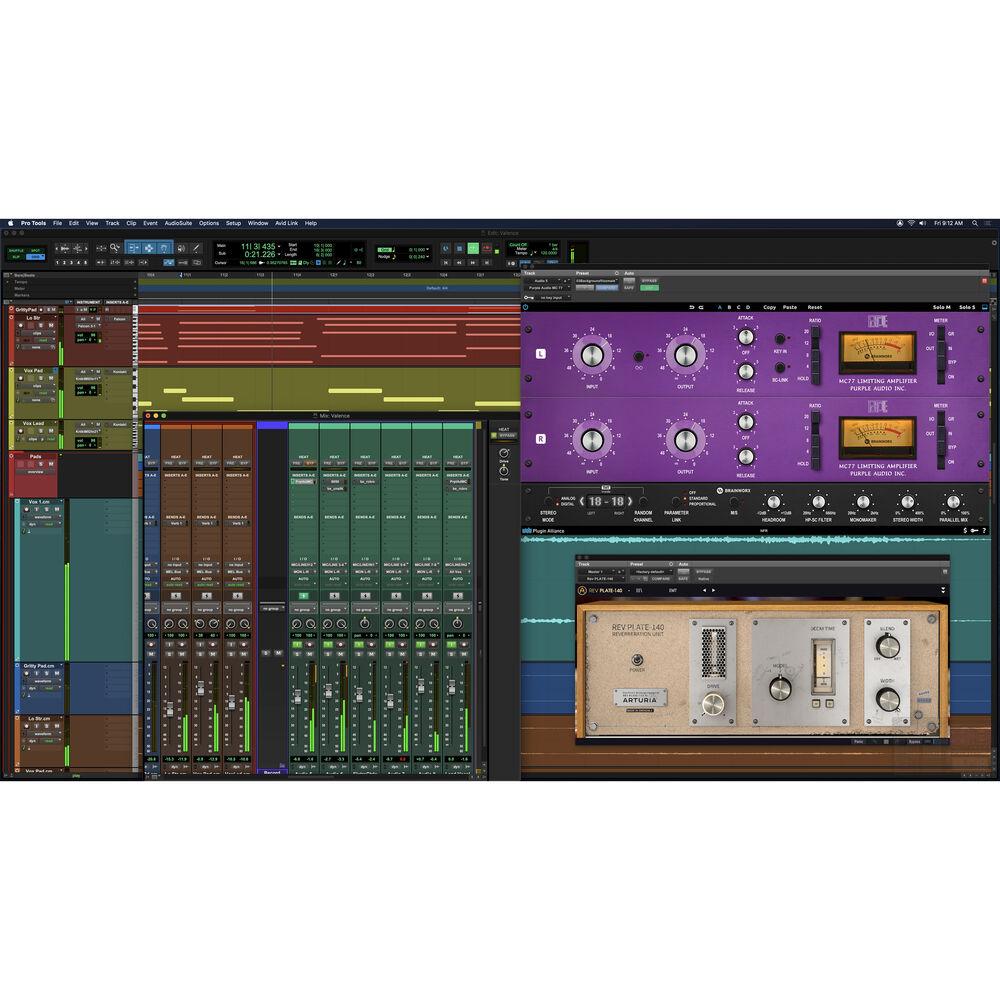Image resolution: width=1000 pixels, height=1000 pixels.
Task: Select the Scrubber speaker tool
Action: click(x=181, y=248)
